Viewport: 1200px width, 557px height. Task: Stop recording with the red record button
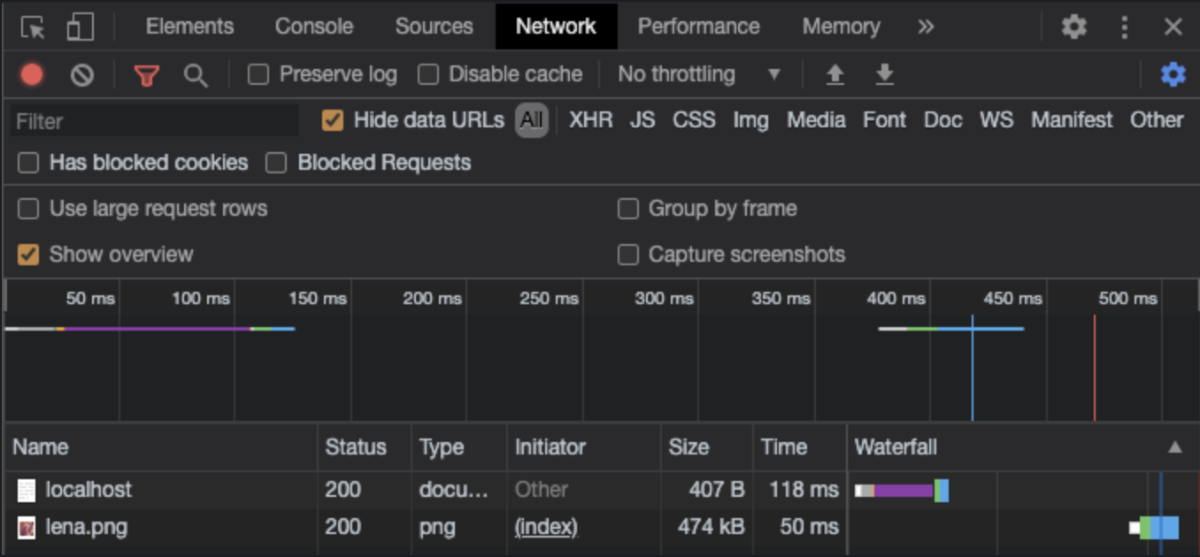tap(32, 75)
